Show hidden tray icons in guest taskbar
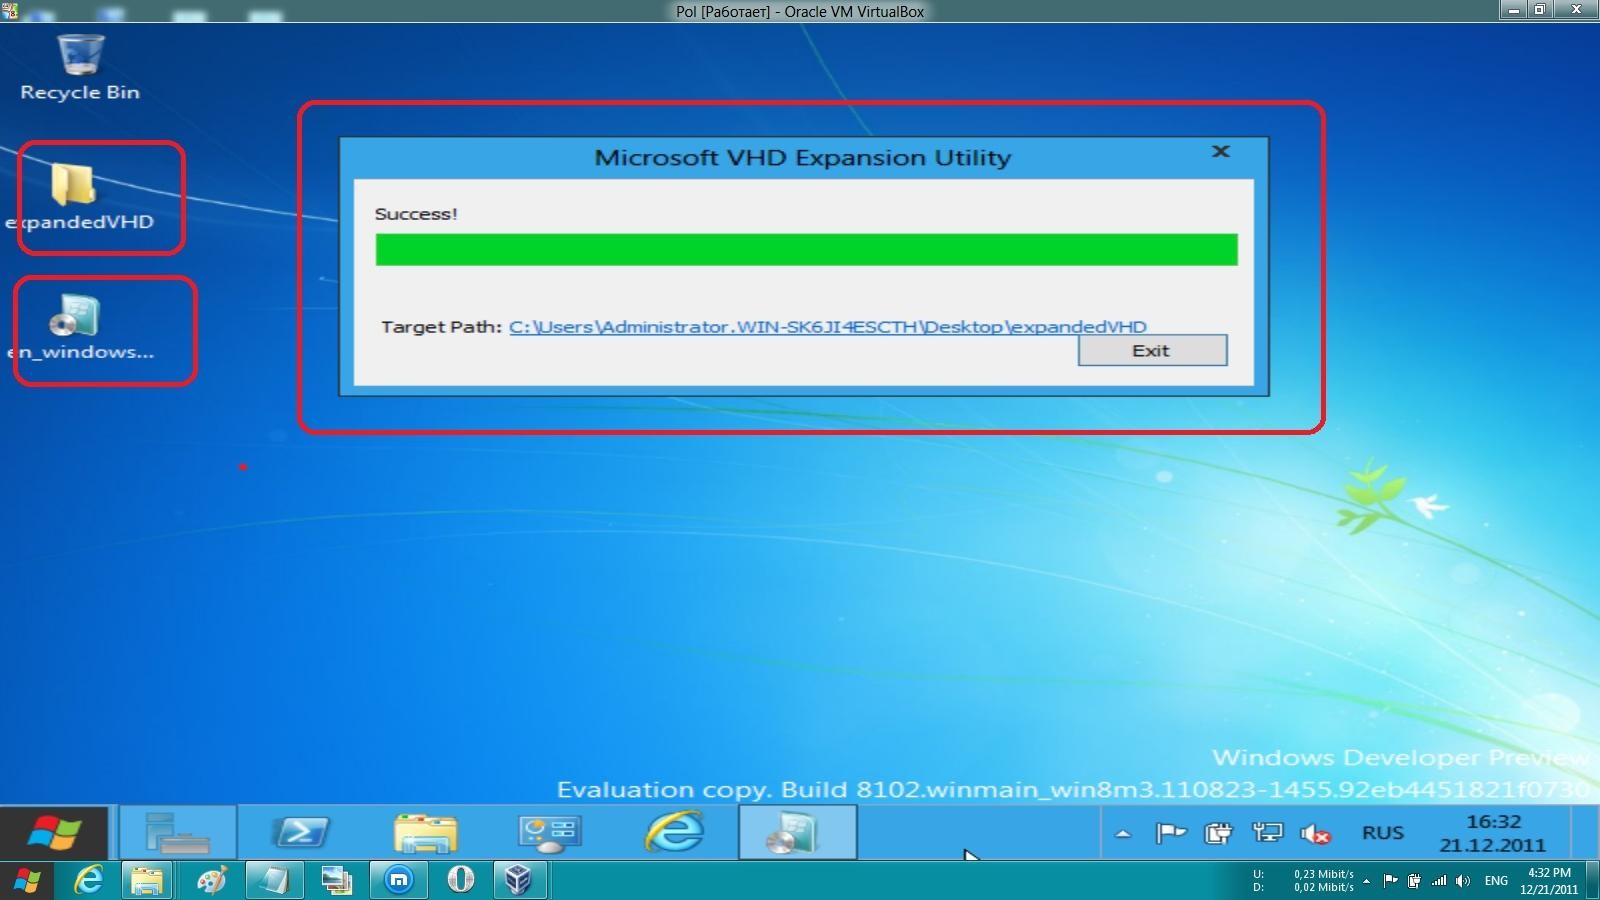 click(x=1123, y=833)
